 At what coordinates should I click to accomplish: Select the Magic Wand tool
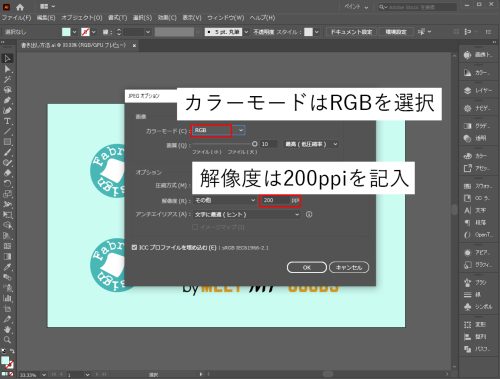(7, 79)
